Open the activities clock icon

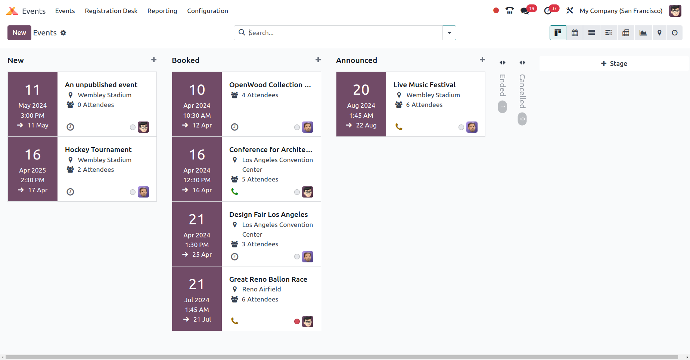click(x=548, y=11)
